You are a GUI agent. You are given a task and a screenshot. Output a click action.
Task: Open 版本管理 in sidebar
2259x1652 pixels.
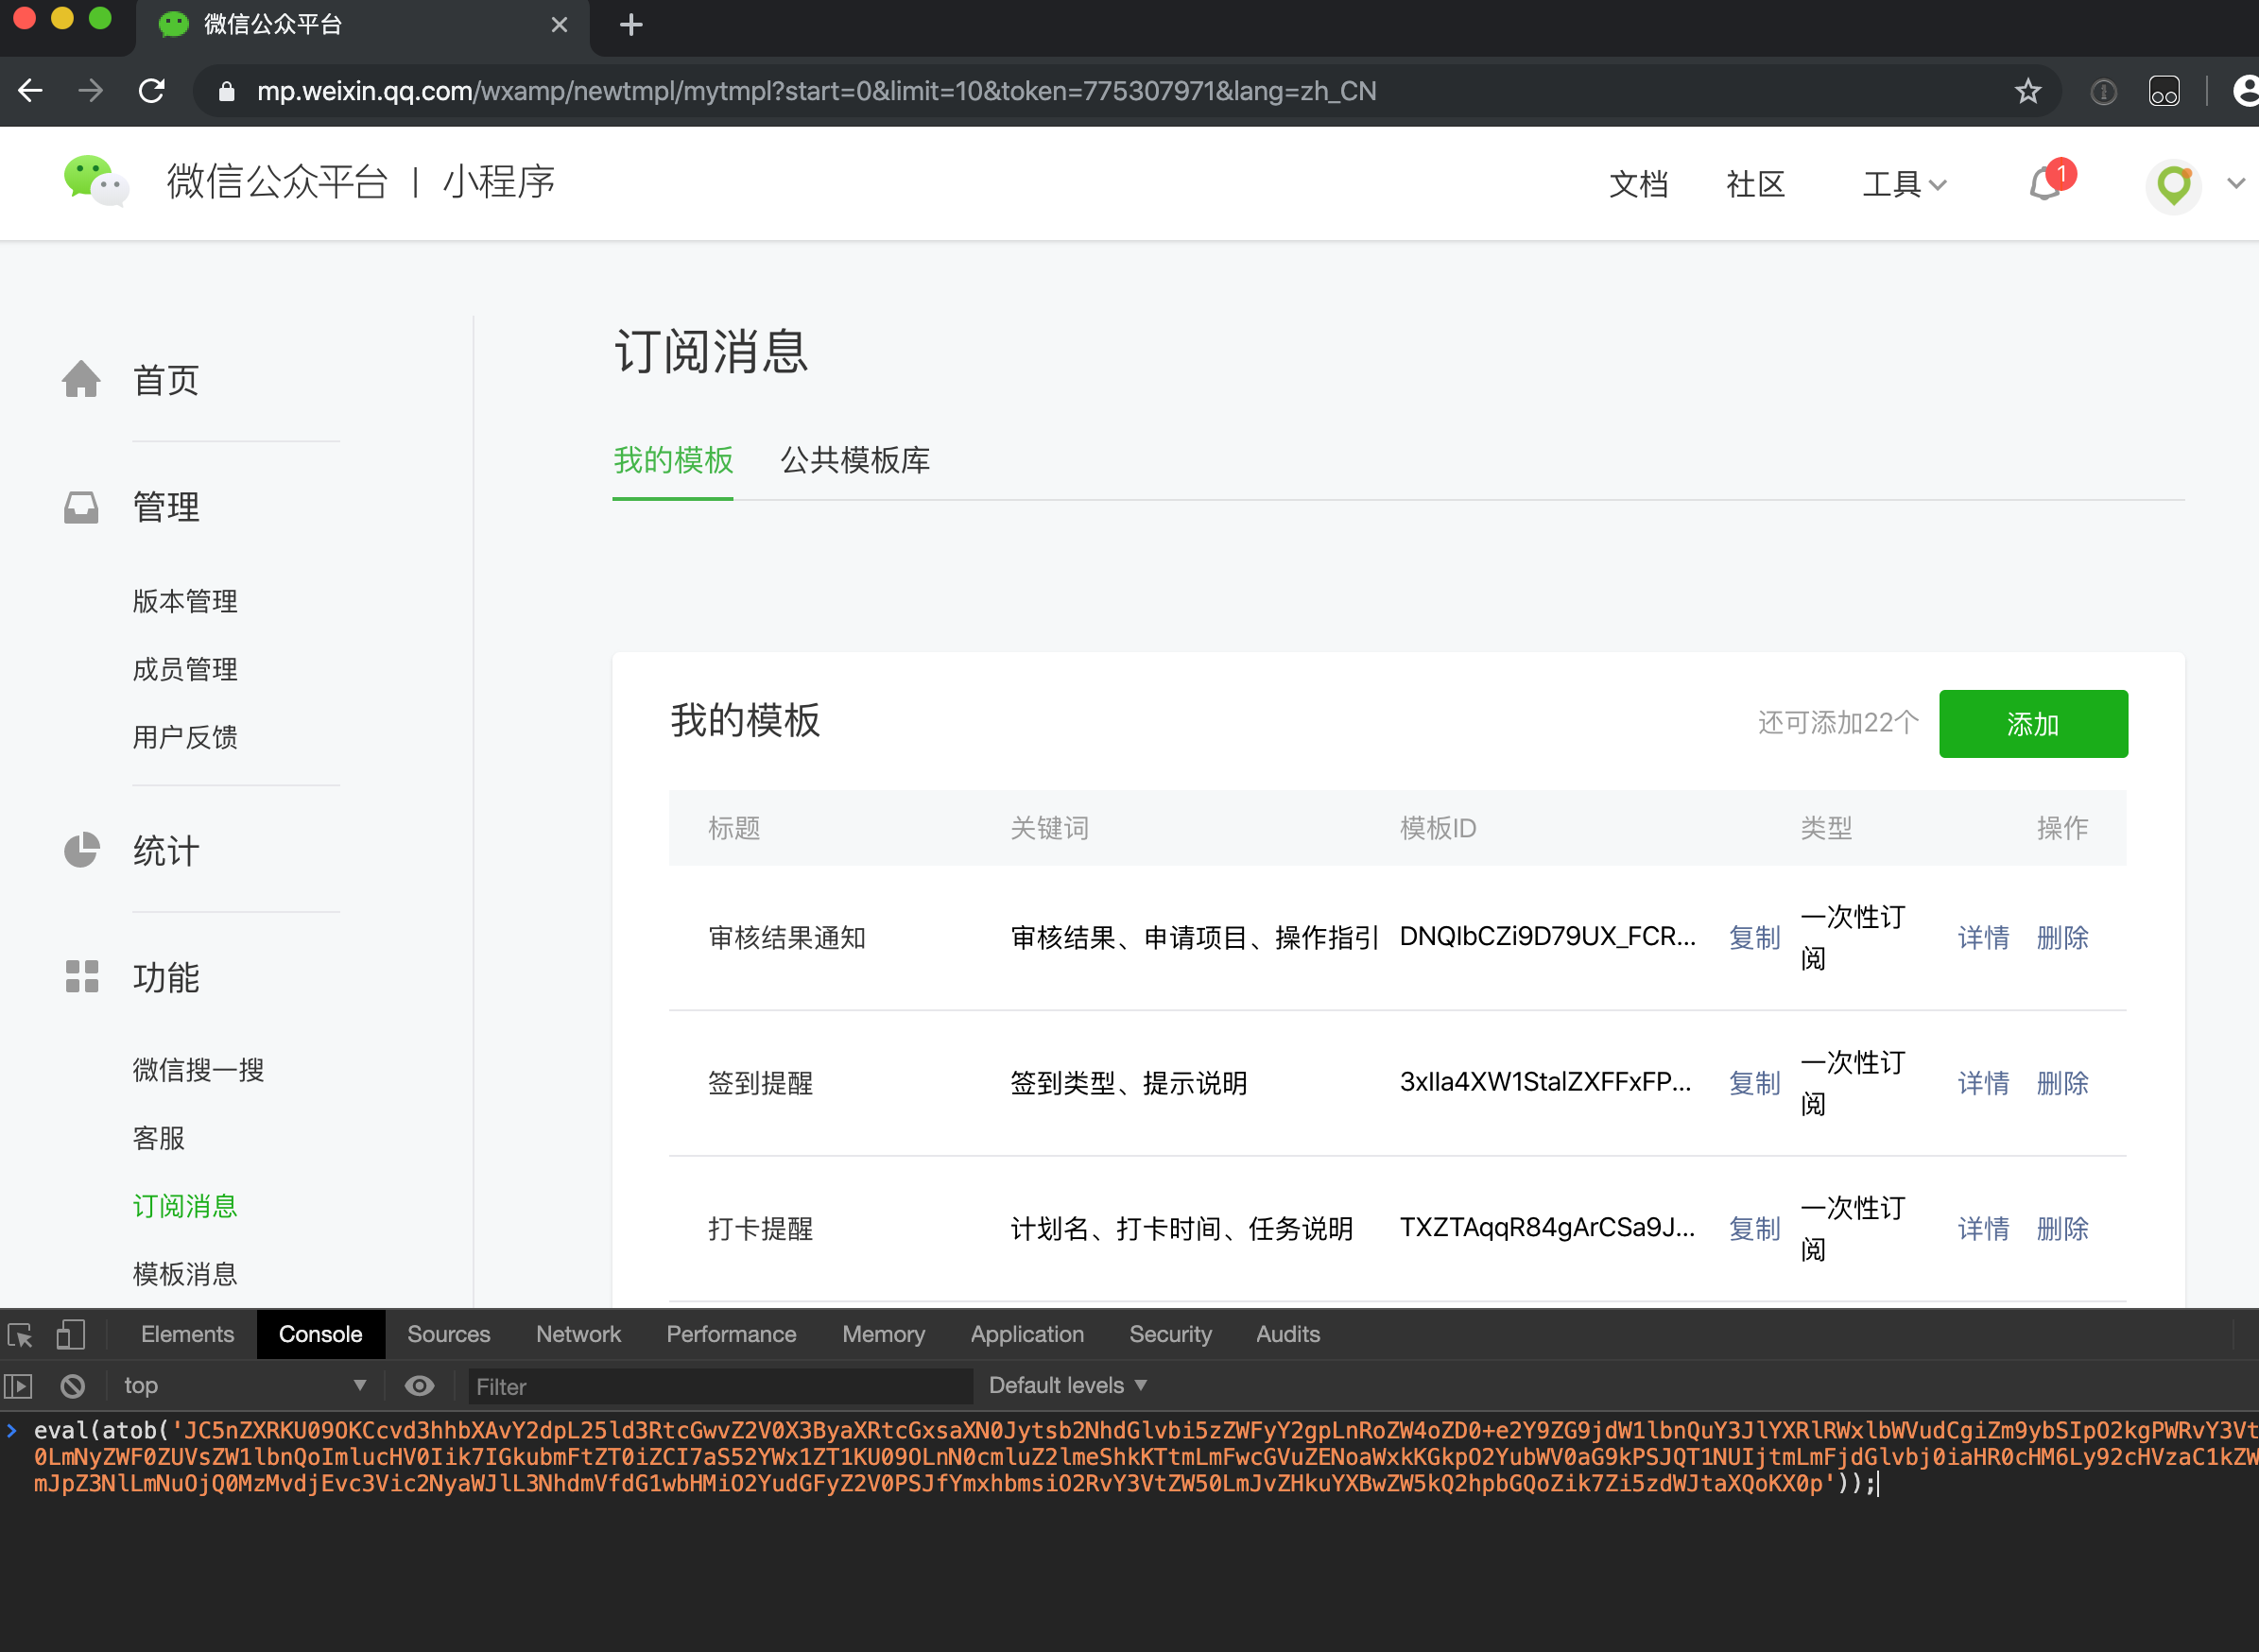pos(185,601)
